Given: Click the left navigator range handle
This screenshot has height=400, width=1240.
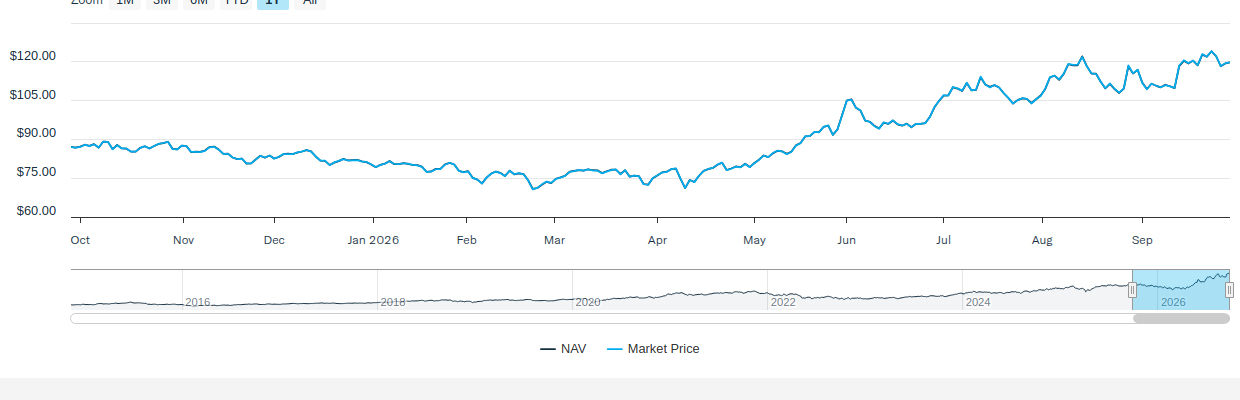Looking at the screenshot, I should pos(1132,290).
